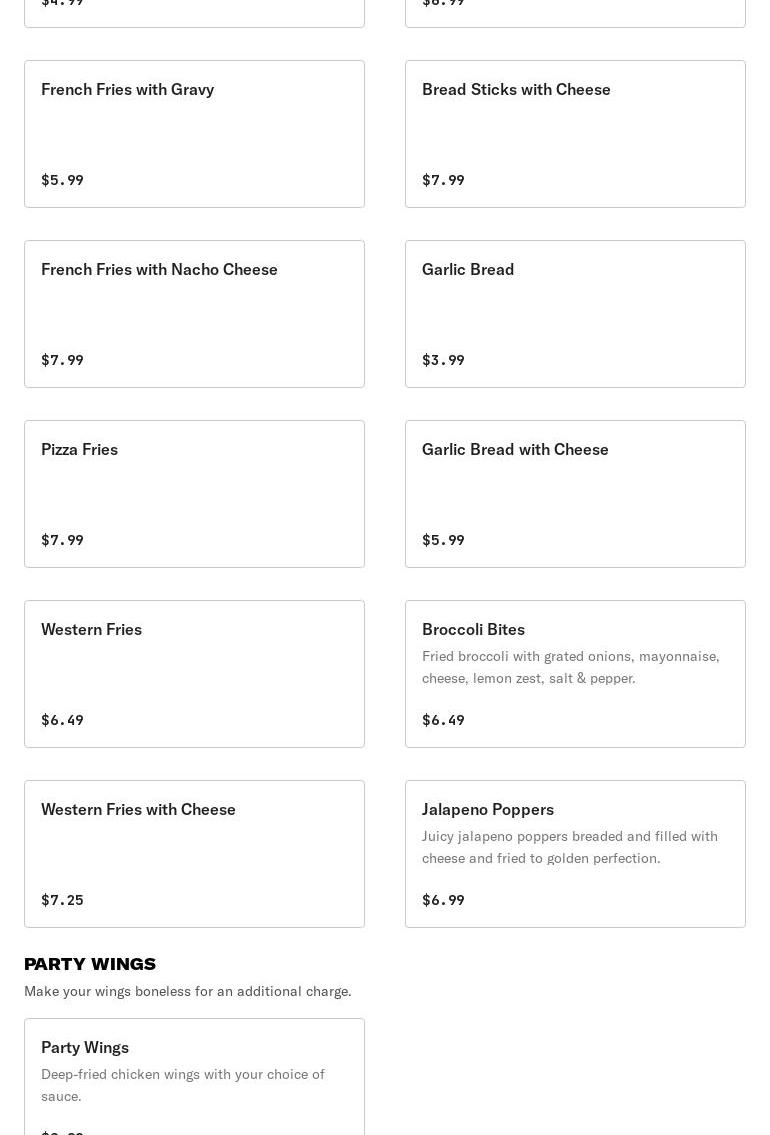Select the Bread Sticks with Cheese card
Screen dimensions: 770x1135
click(575, 134)
